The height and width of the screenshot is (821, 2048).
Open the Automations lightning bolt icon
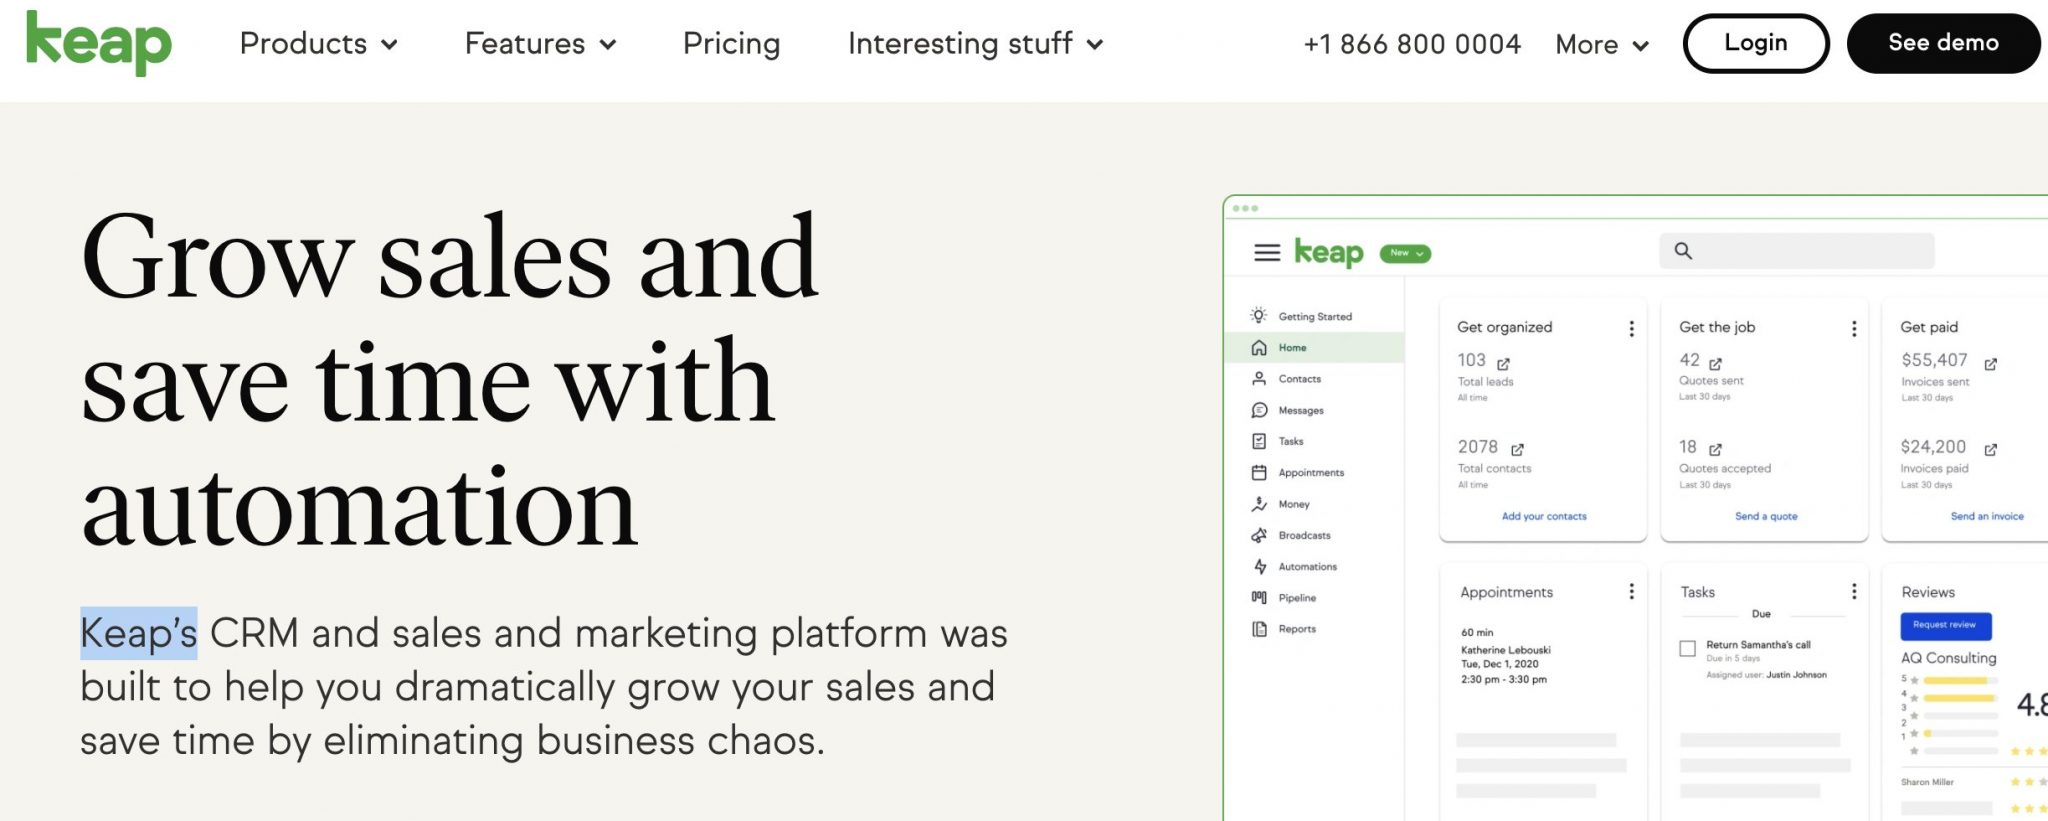click(1260, 566)
